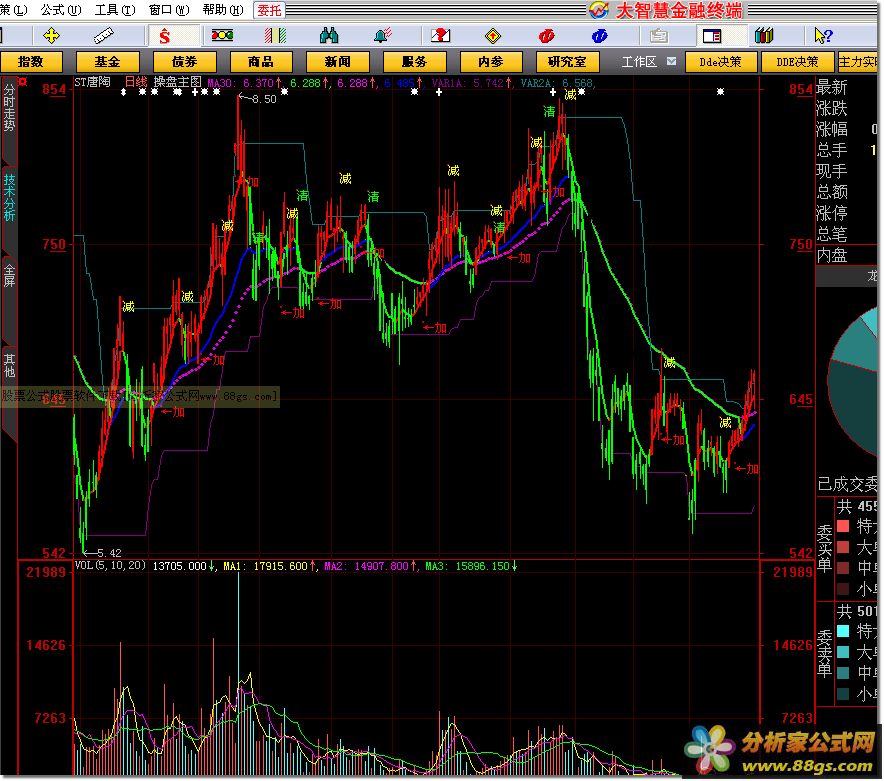This screenshot has height=781, width=884.
Task: Open the 新闻 tab
Action: tap(338, 62)
